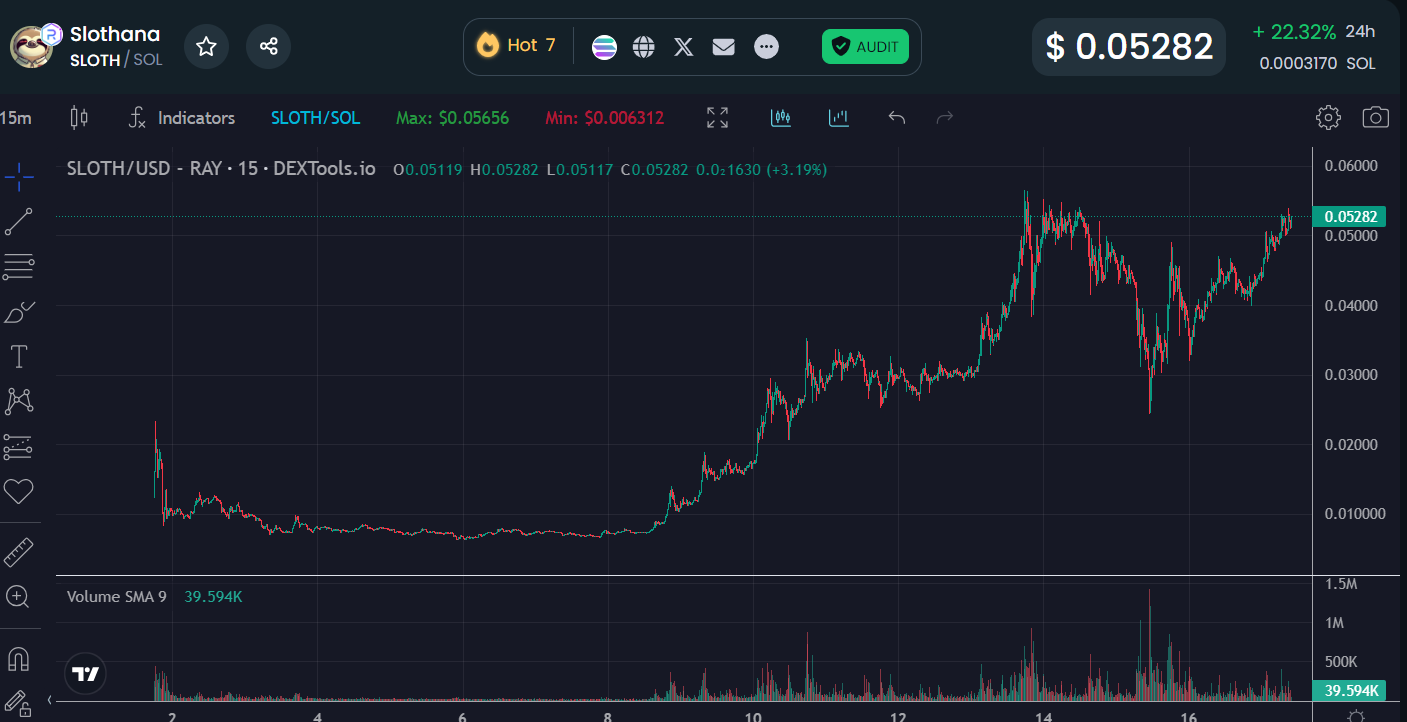Viewport: 1407px width, 722px height.
Task: Select the Text annotation tool
Action: pos(19,357)
